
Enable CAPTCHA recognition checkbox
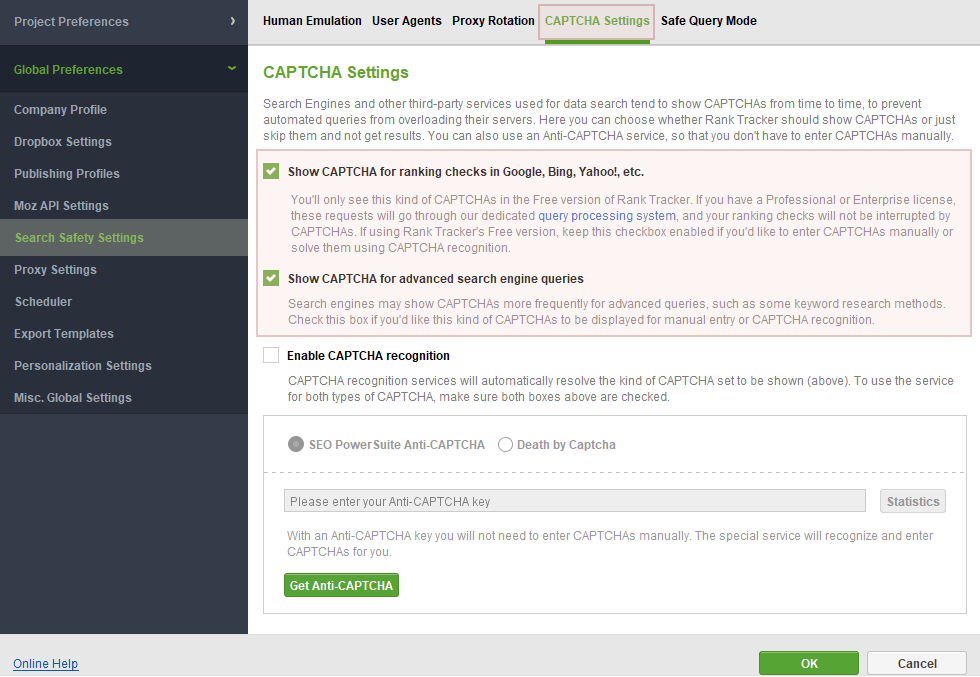click(x=271, y=355)
